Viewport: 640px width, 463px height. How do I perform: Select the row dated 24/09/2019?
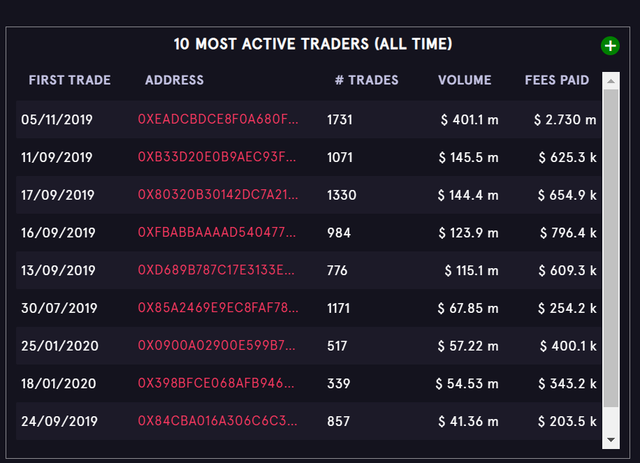[x=308, y=421]
